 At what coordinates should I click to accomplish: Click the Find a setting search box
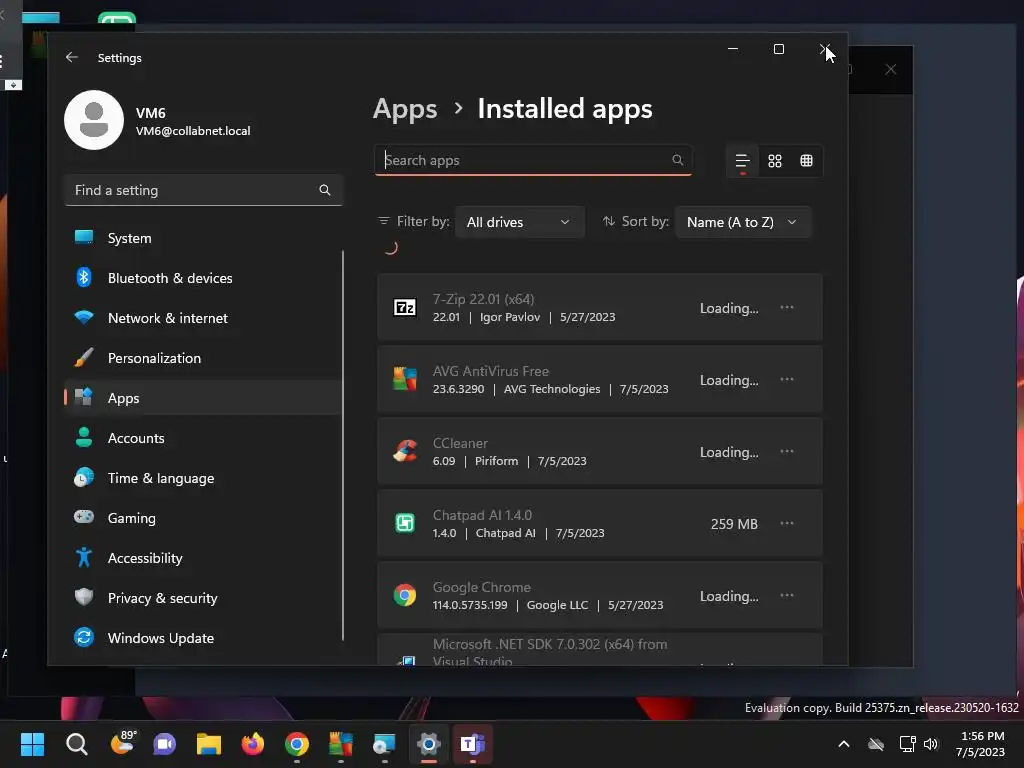tap(203, 190)
